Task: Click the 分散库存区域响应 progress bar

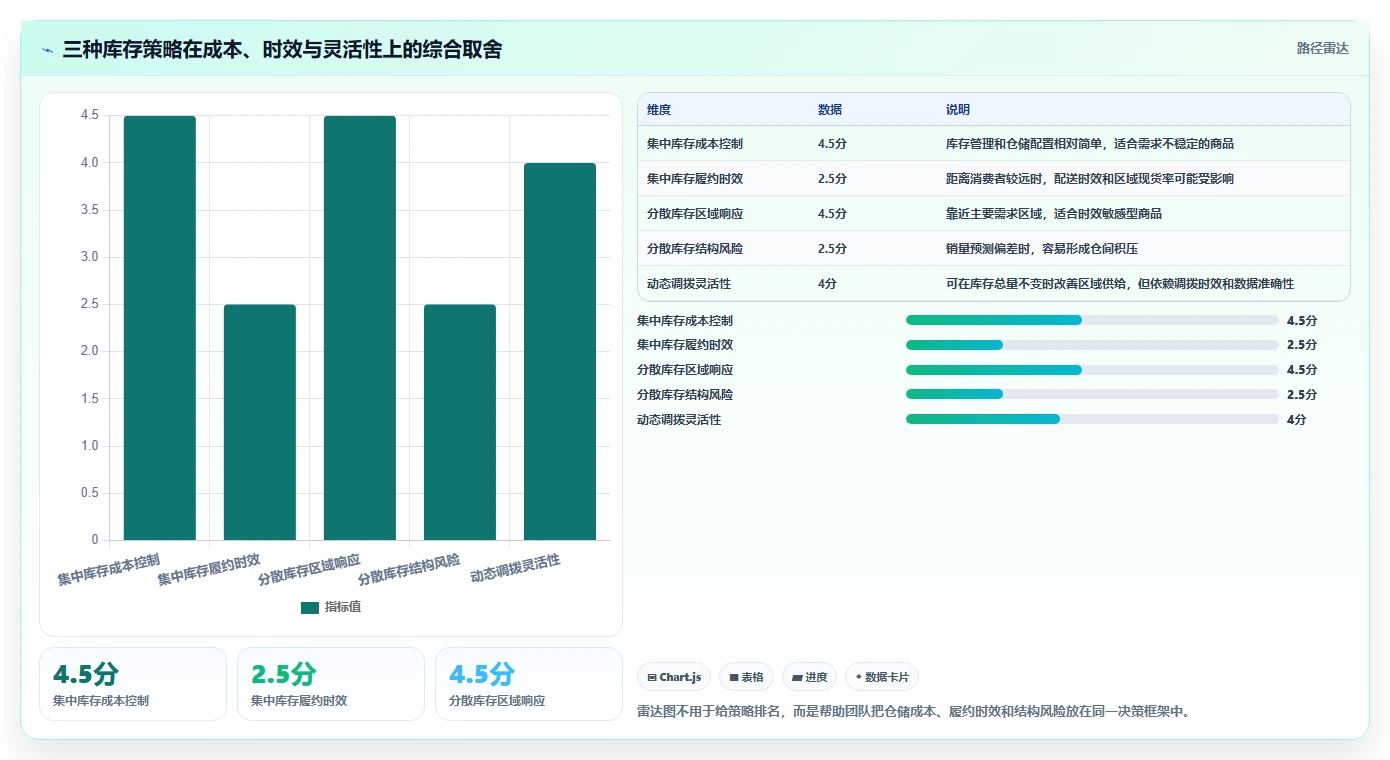Action: 1092,370
